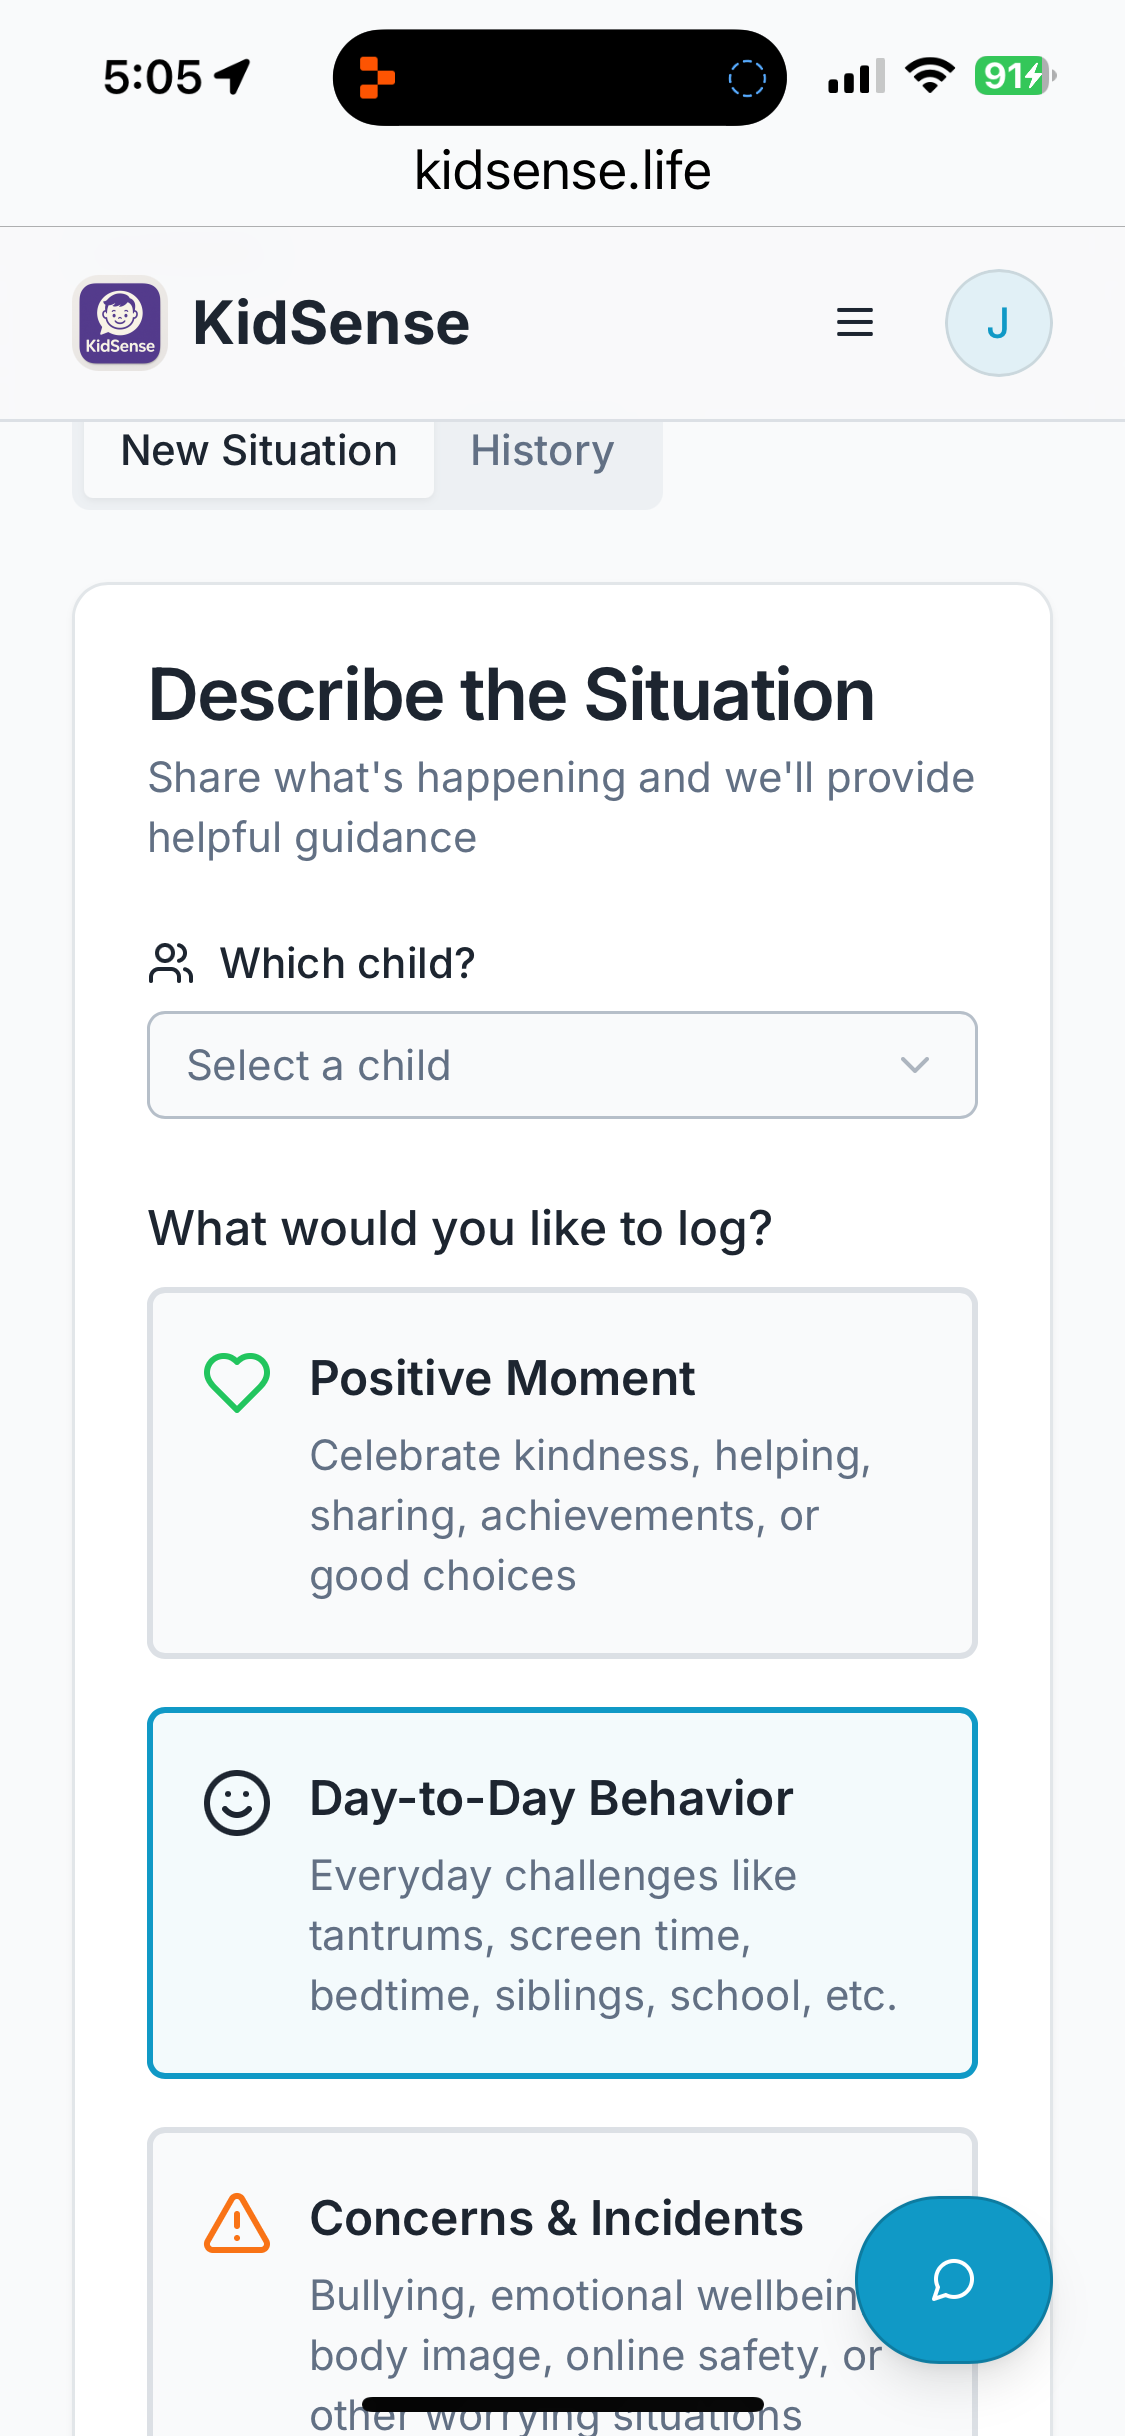
Task: Switch to the New Situation tab
Action: pyautogui.click(x=259, y=451)
